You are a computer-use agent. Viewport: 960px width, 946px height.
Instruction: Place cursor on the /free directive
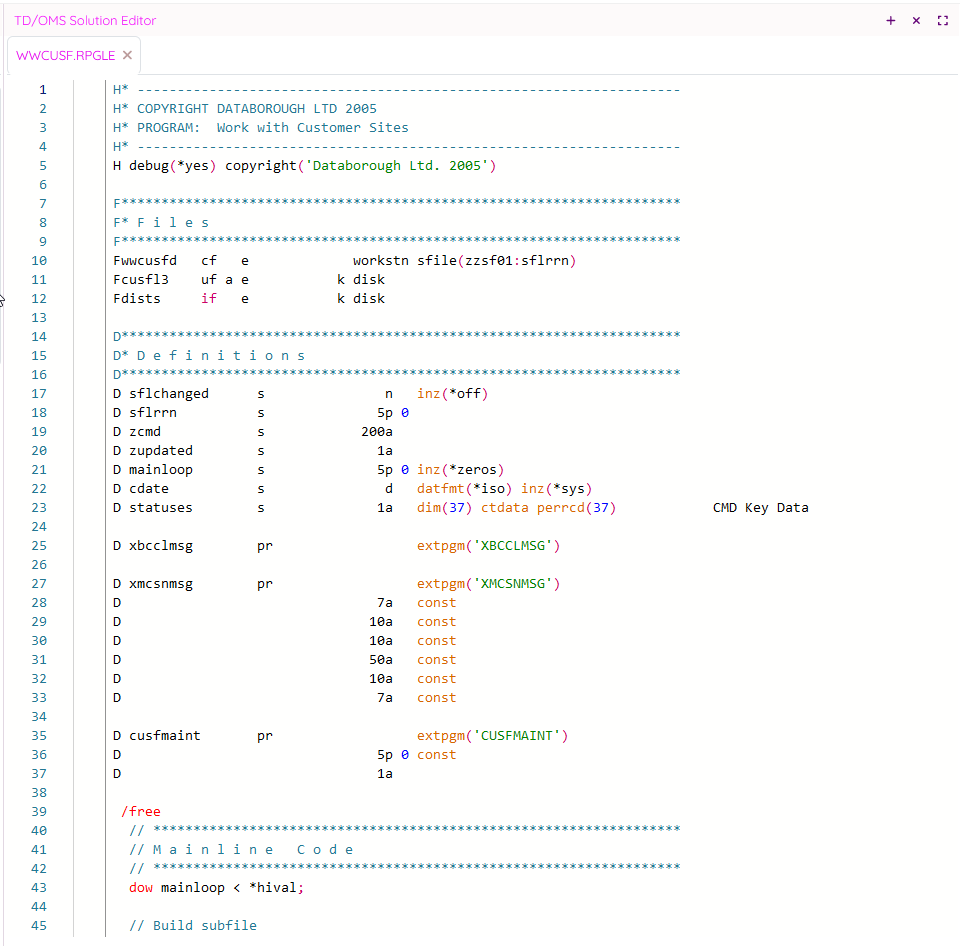141,811
